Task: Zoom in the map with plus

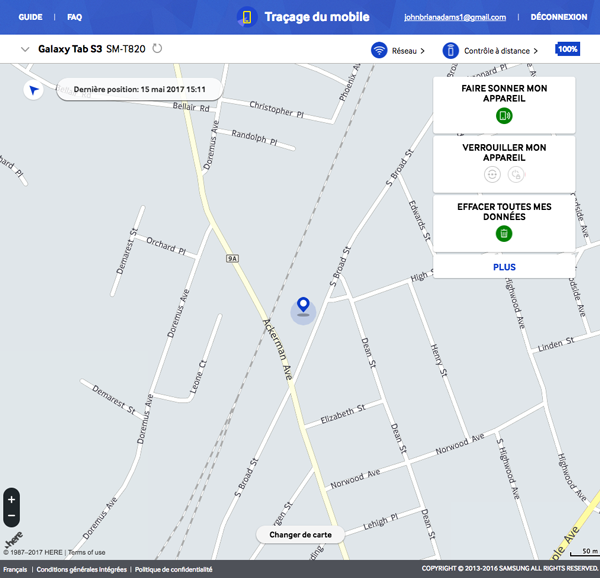Action: pos(11,500)
